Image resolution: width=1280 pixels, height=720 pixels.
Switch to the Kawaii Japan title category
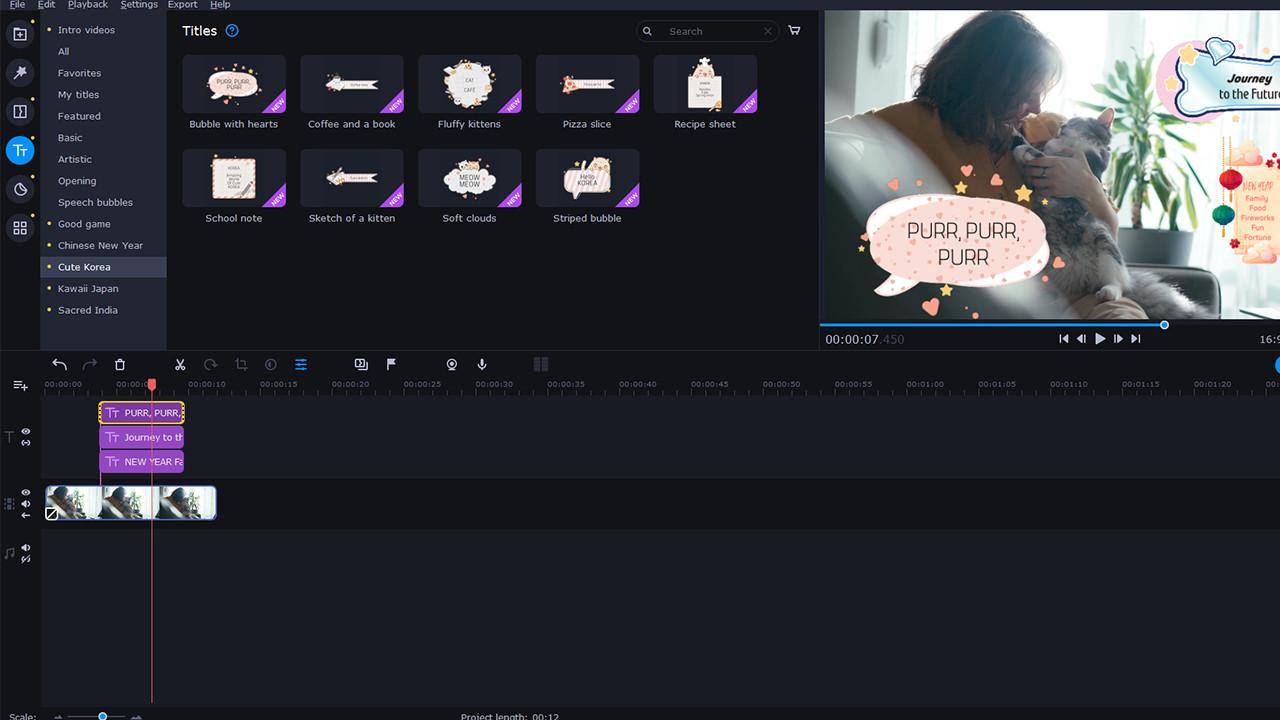(87, 288)
